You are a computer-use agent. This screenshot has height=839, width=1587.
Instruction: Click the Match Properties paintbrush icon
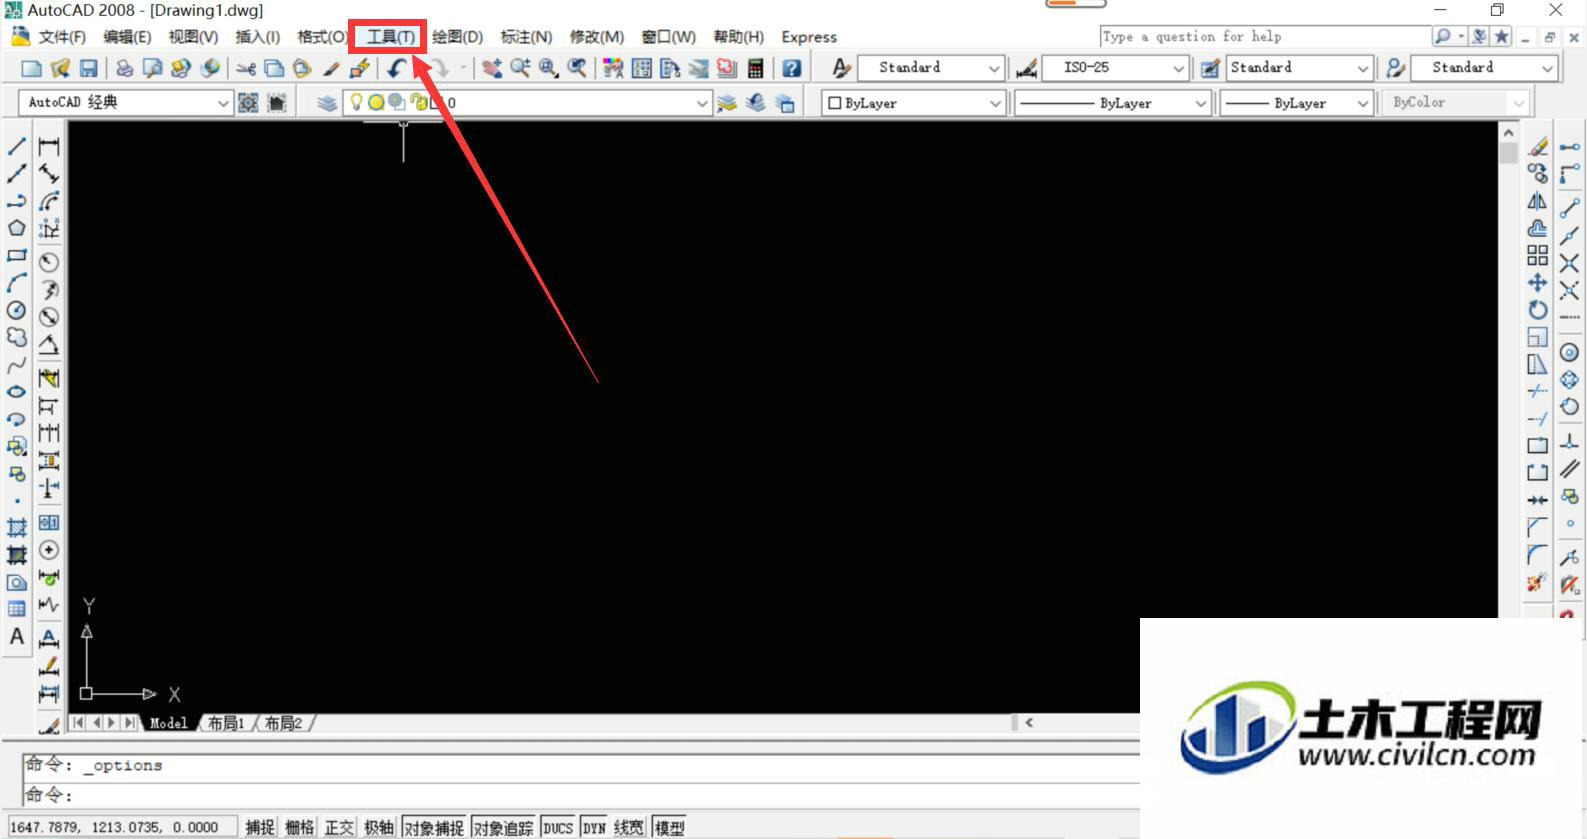click(x=331, y=68)
